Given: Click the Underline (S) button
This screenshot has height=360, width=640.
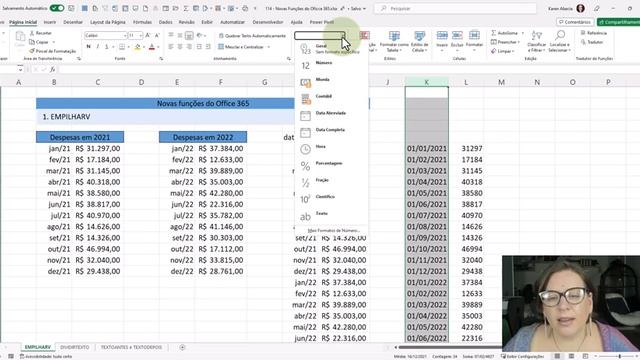Looking at the screenshot, I should point(107,47).
